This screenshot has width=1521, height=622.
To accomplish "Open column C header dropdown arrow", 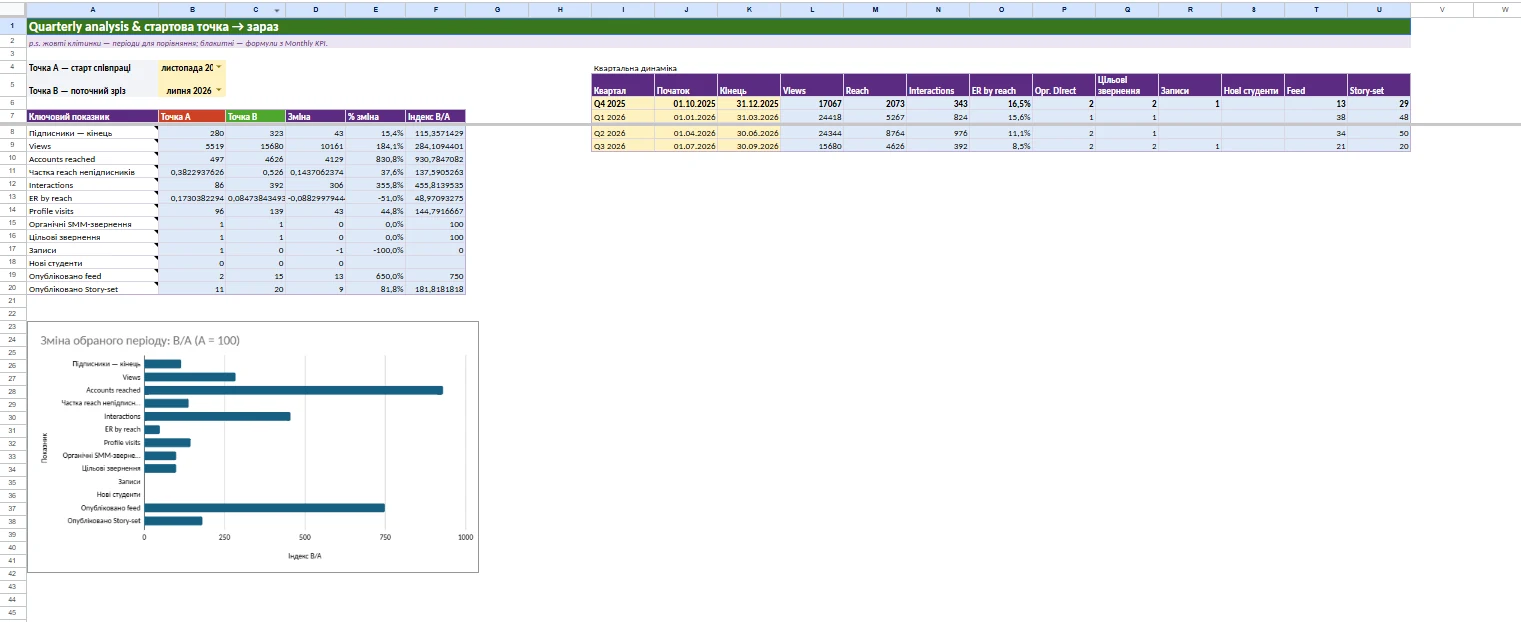I will 277,9.
